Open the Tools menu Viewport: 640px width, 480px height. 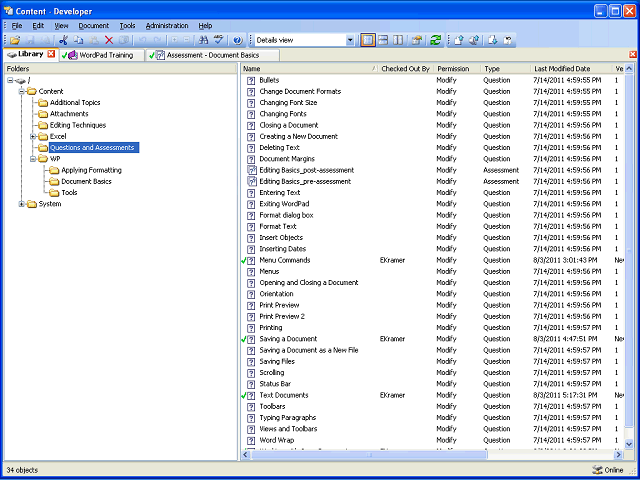coord(127,26)
